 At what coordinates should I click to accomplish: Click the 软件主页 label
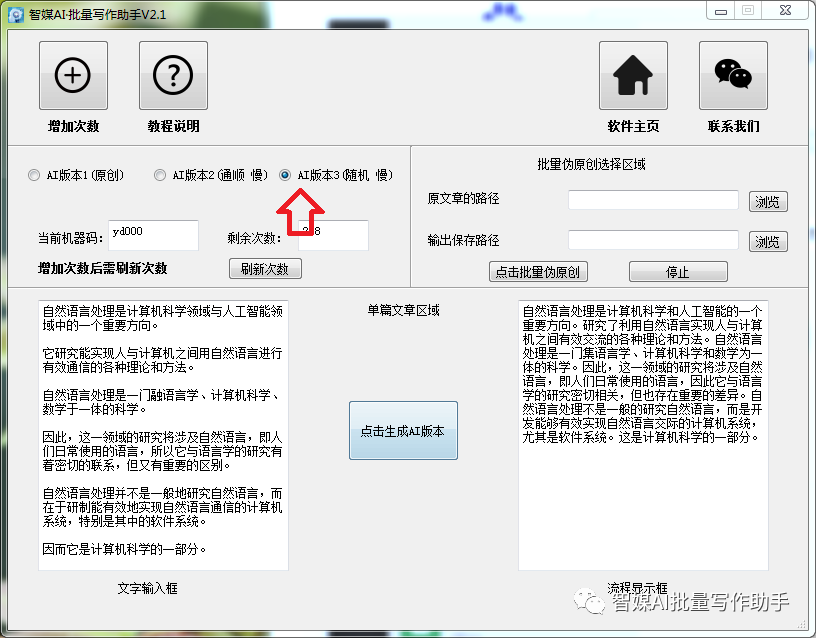(x=633, y=126)
